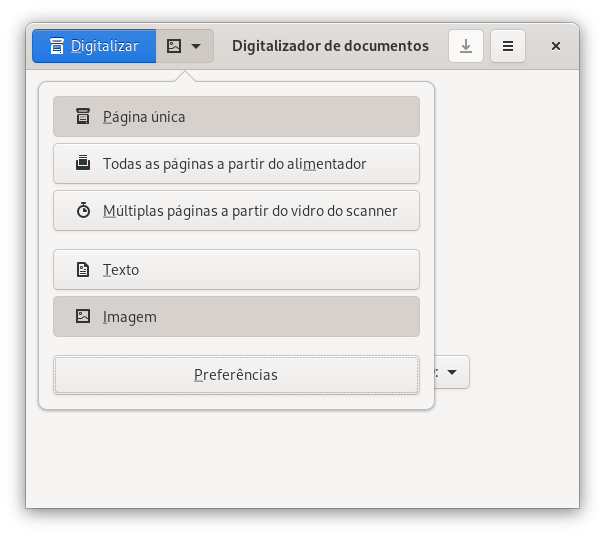Image resolution: width=605 pixels, height=537 pixels.
Task: Click the scanner icon on the Digitalizar button
Action: click(x=57, y=46)
